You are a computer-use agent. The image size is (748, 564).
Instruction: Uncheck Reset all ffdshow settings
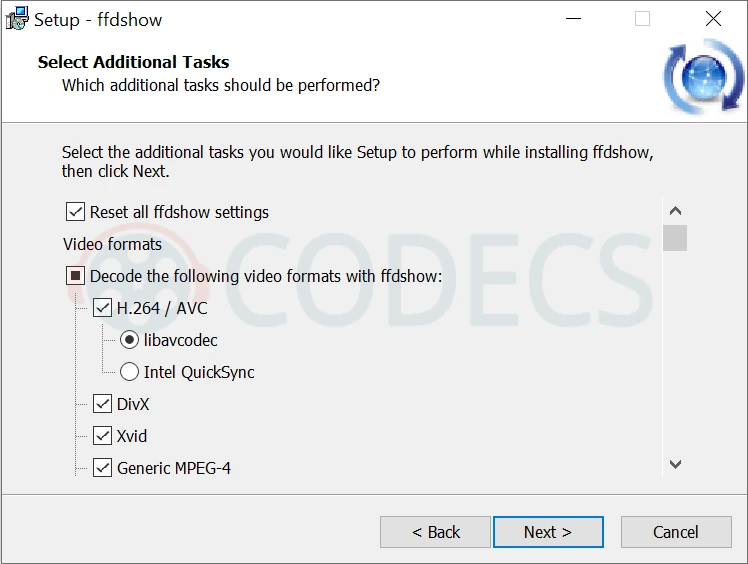click(x=75, y=212)
